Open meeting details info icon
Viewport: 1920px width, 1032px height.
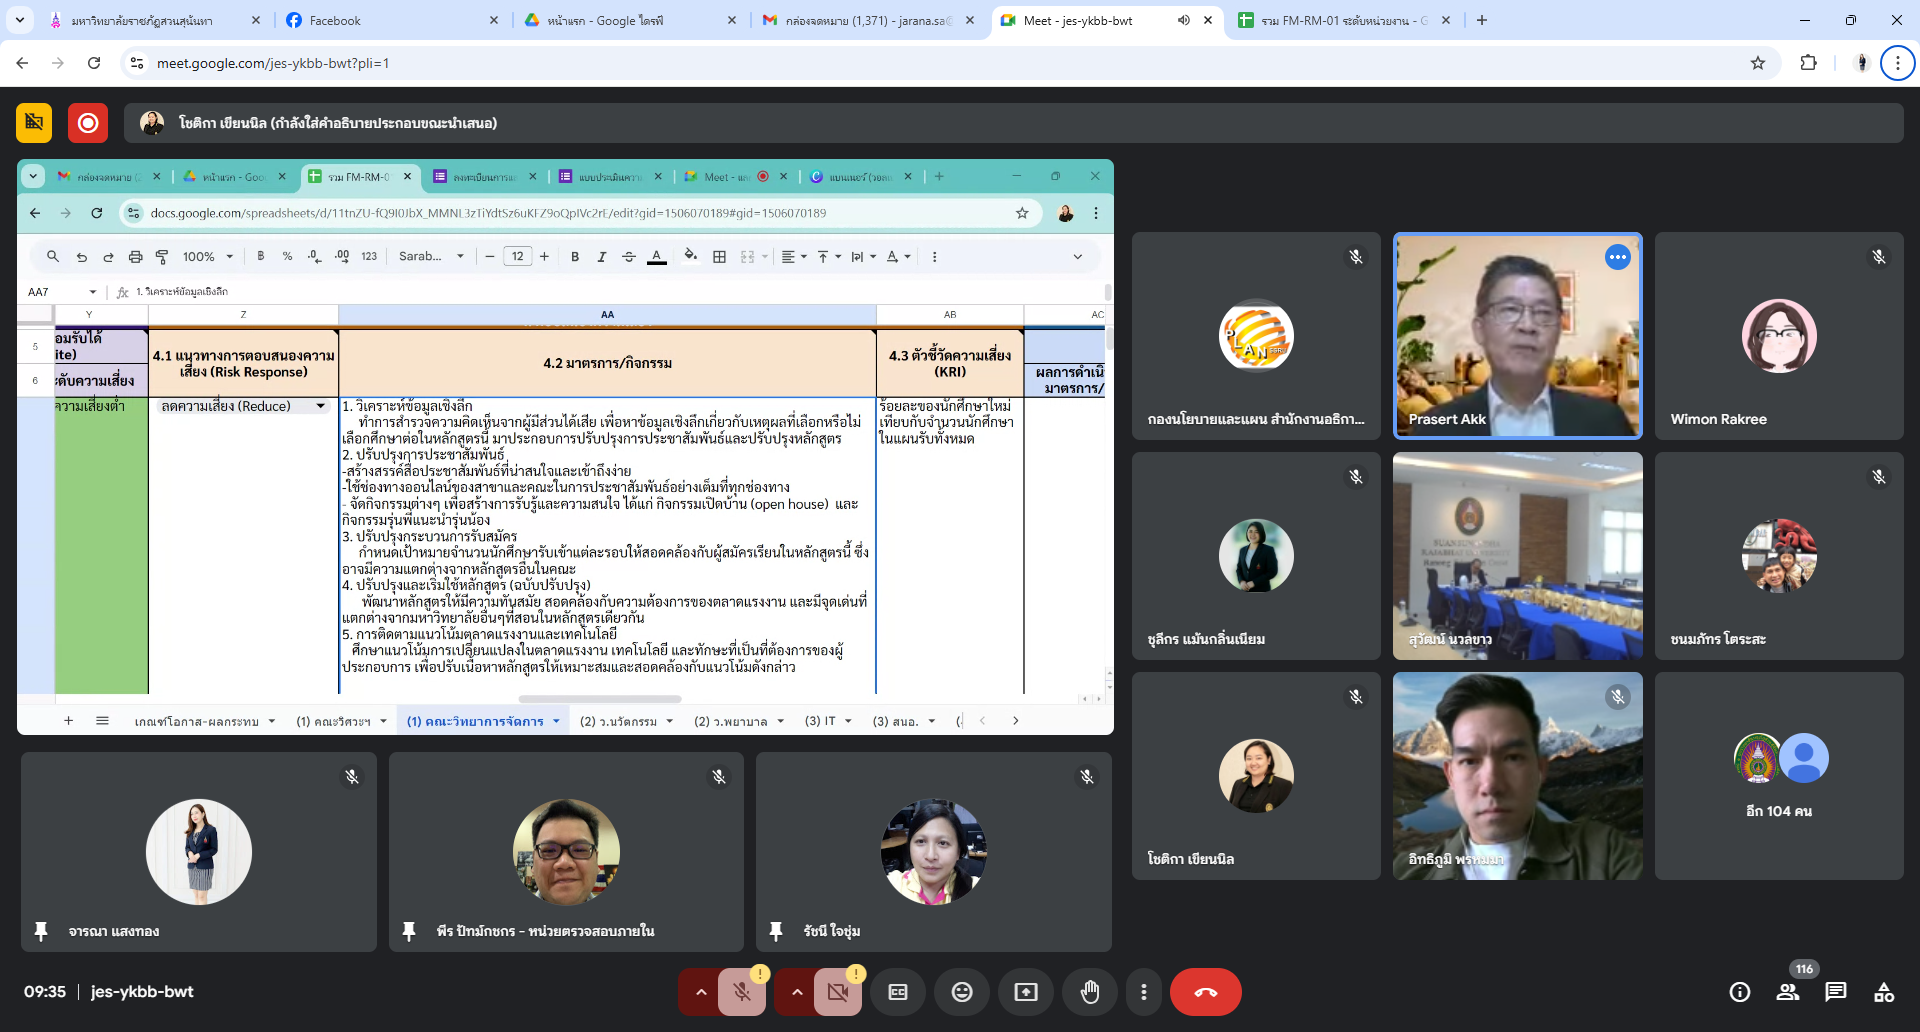pos(1739,992)
